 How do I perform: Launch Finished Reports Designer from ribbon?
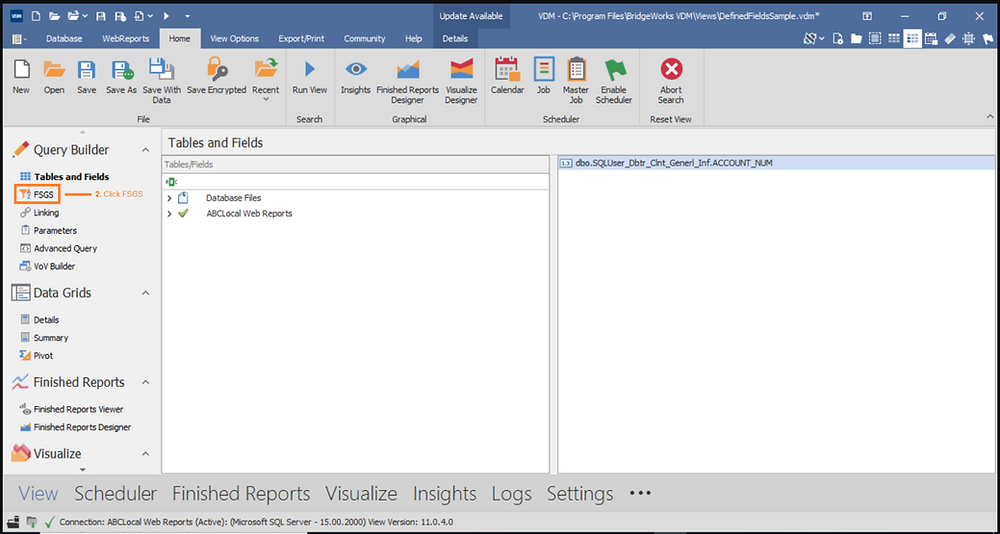(x=408, y=81)
